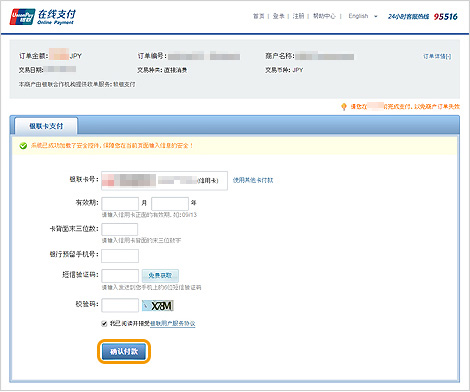The image size is (470, 392).
Task: Open the 登录 login link
Action: [x=278, y=16]
